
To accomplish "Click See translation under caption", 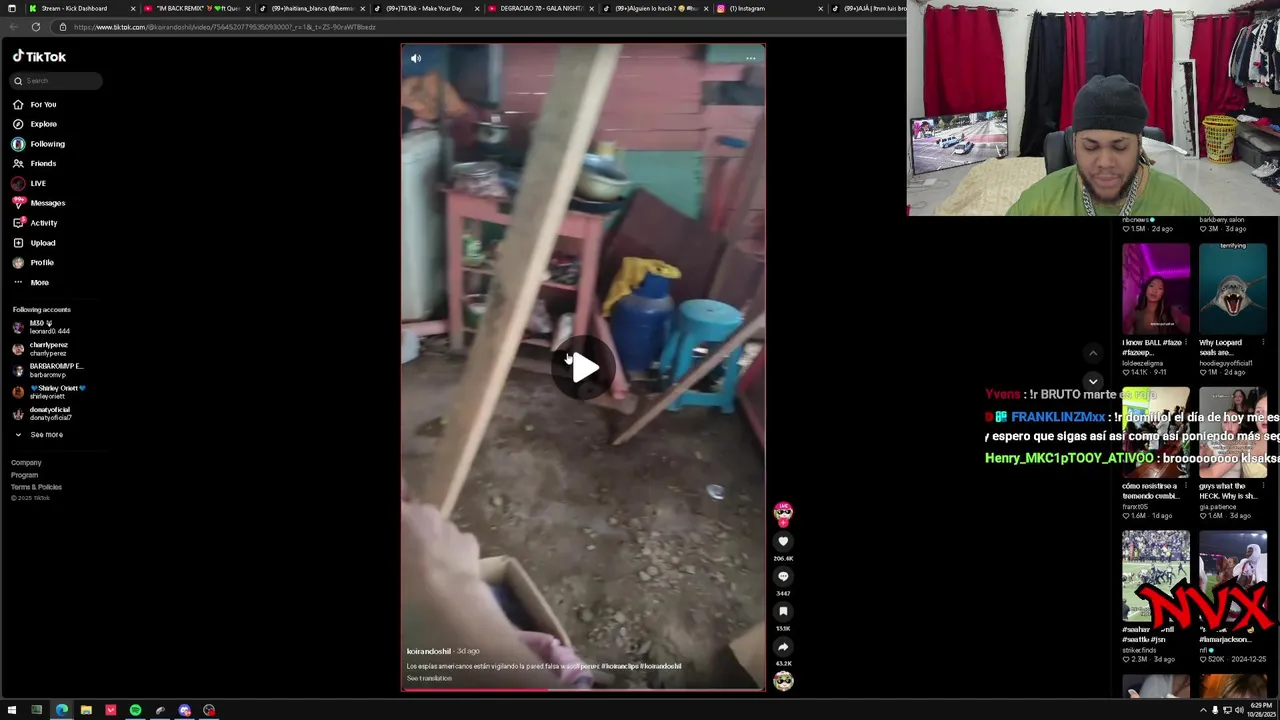I will tap(429, 678).
